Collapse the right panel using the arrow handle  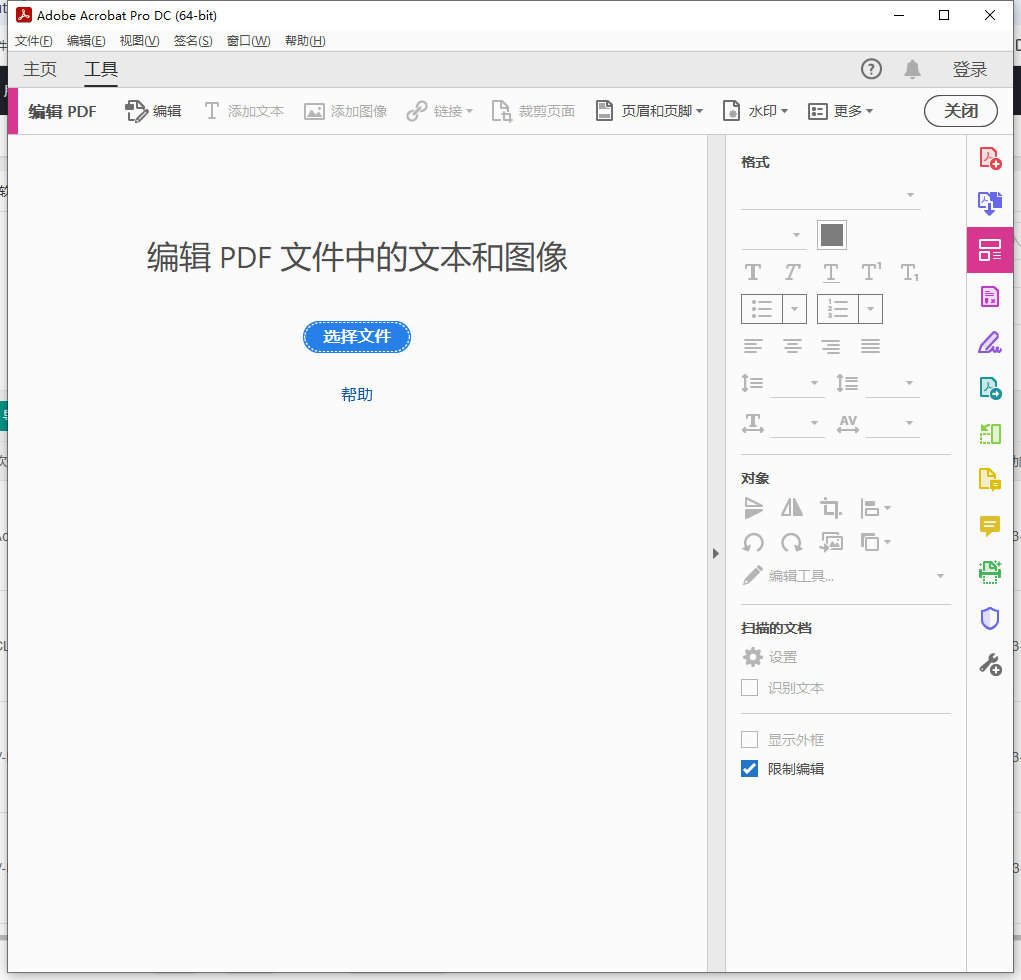(x=716, y=552)
